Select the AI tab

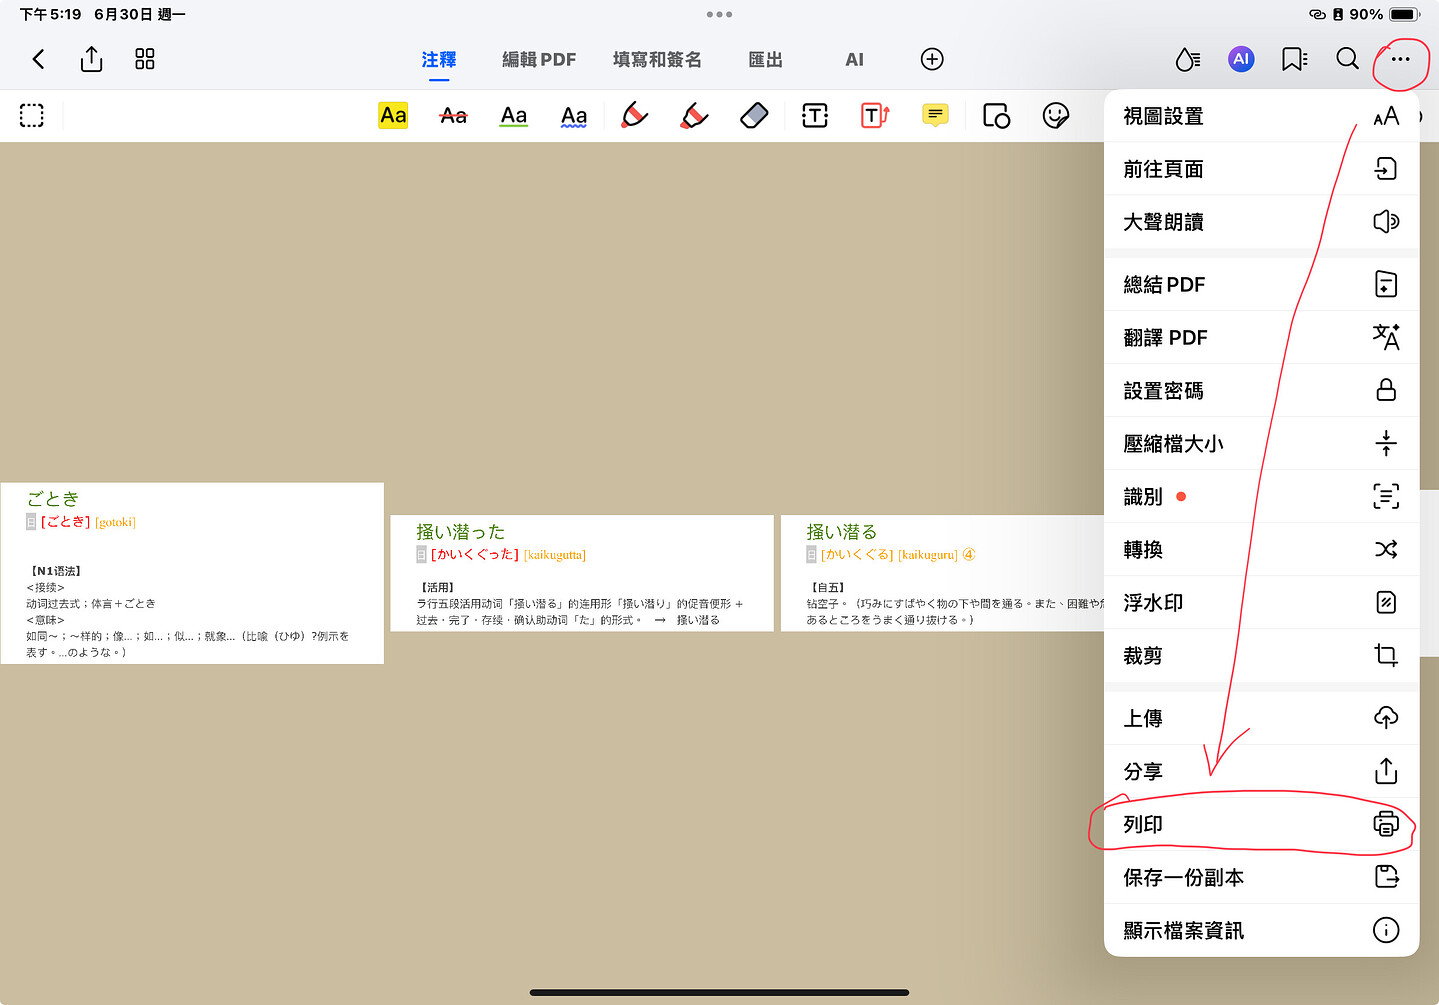point(854,60)
